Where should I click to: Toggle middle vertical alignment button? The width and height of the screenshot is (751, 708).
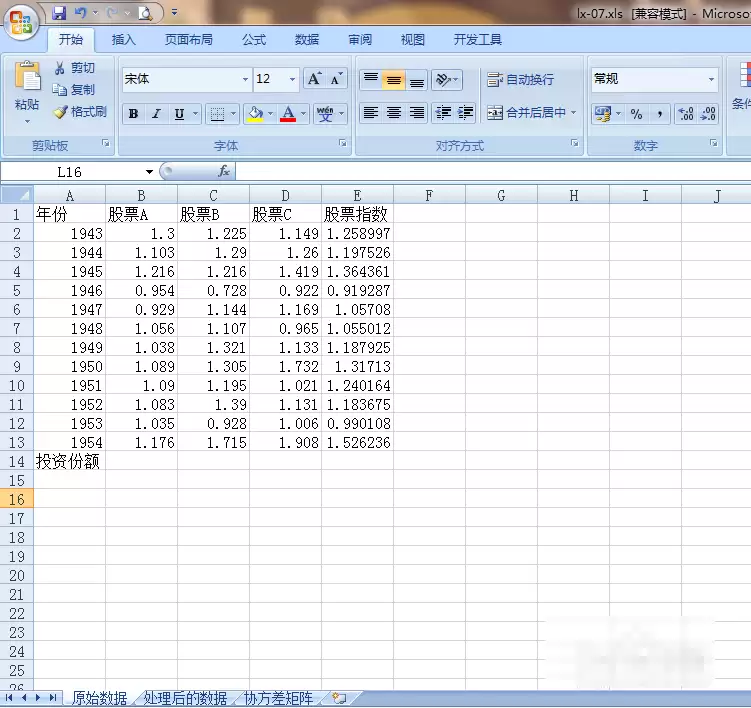[x=394, y=80]
